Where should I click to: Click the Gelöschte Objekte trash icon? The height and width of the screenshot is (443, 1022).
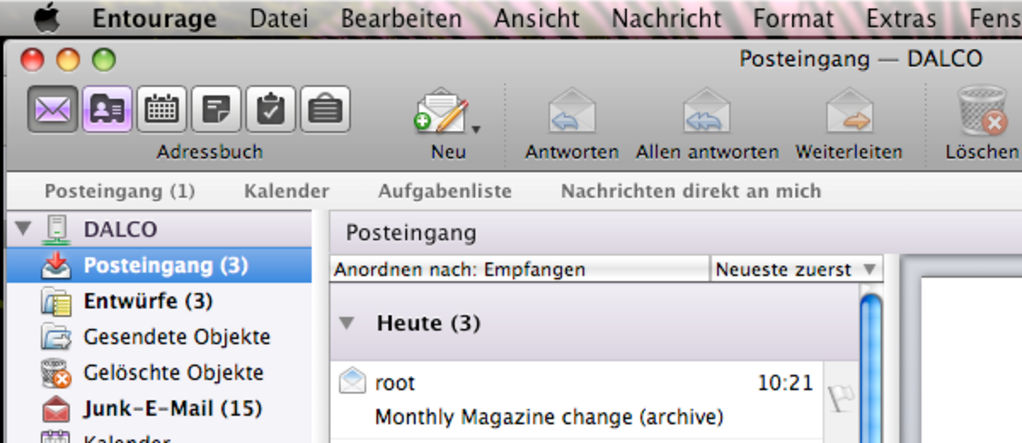(56, 373)
